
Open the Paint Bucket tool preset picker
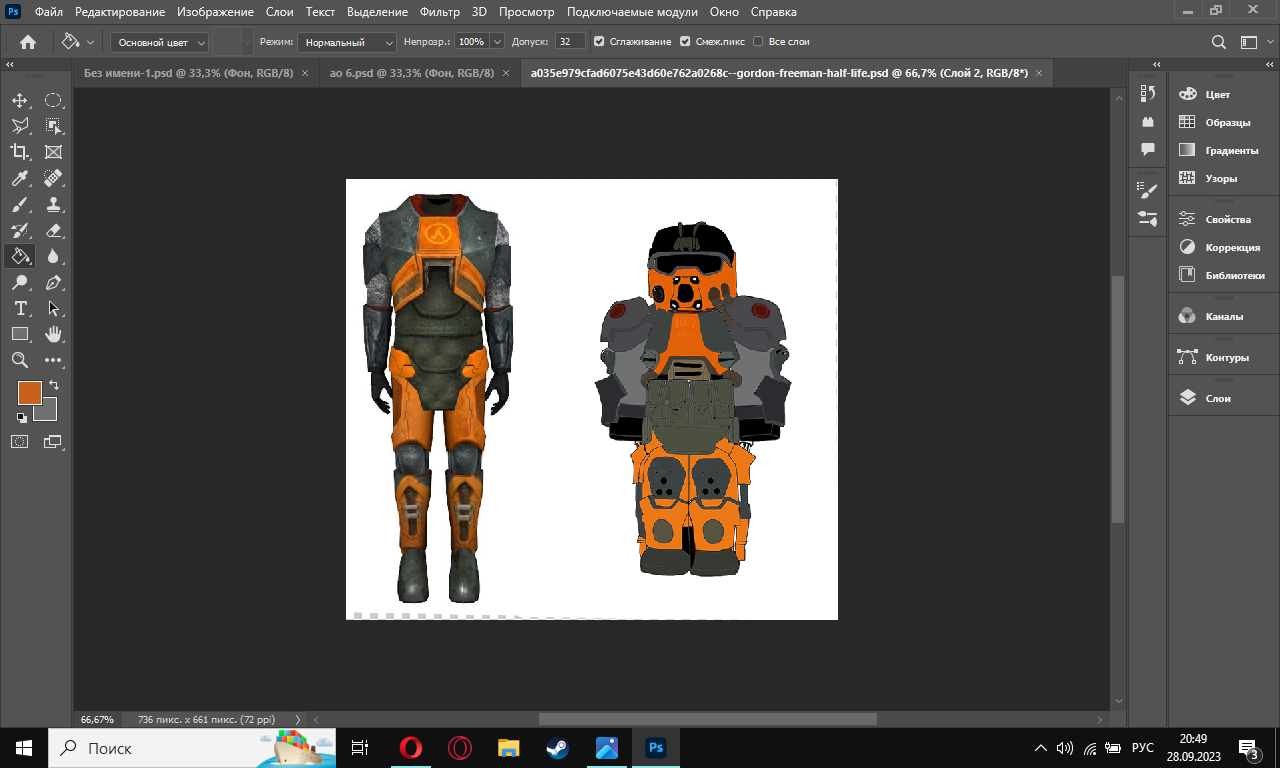point(77,42)
